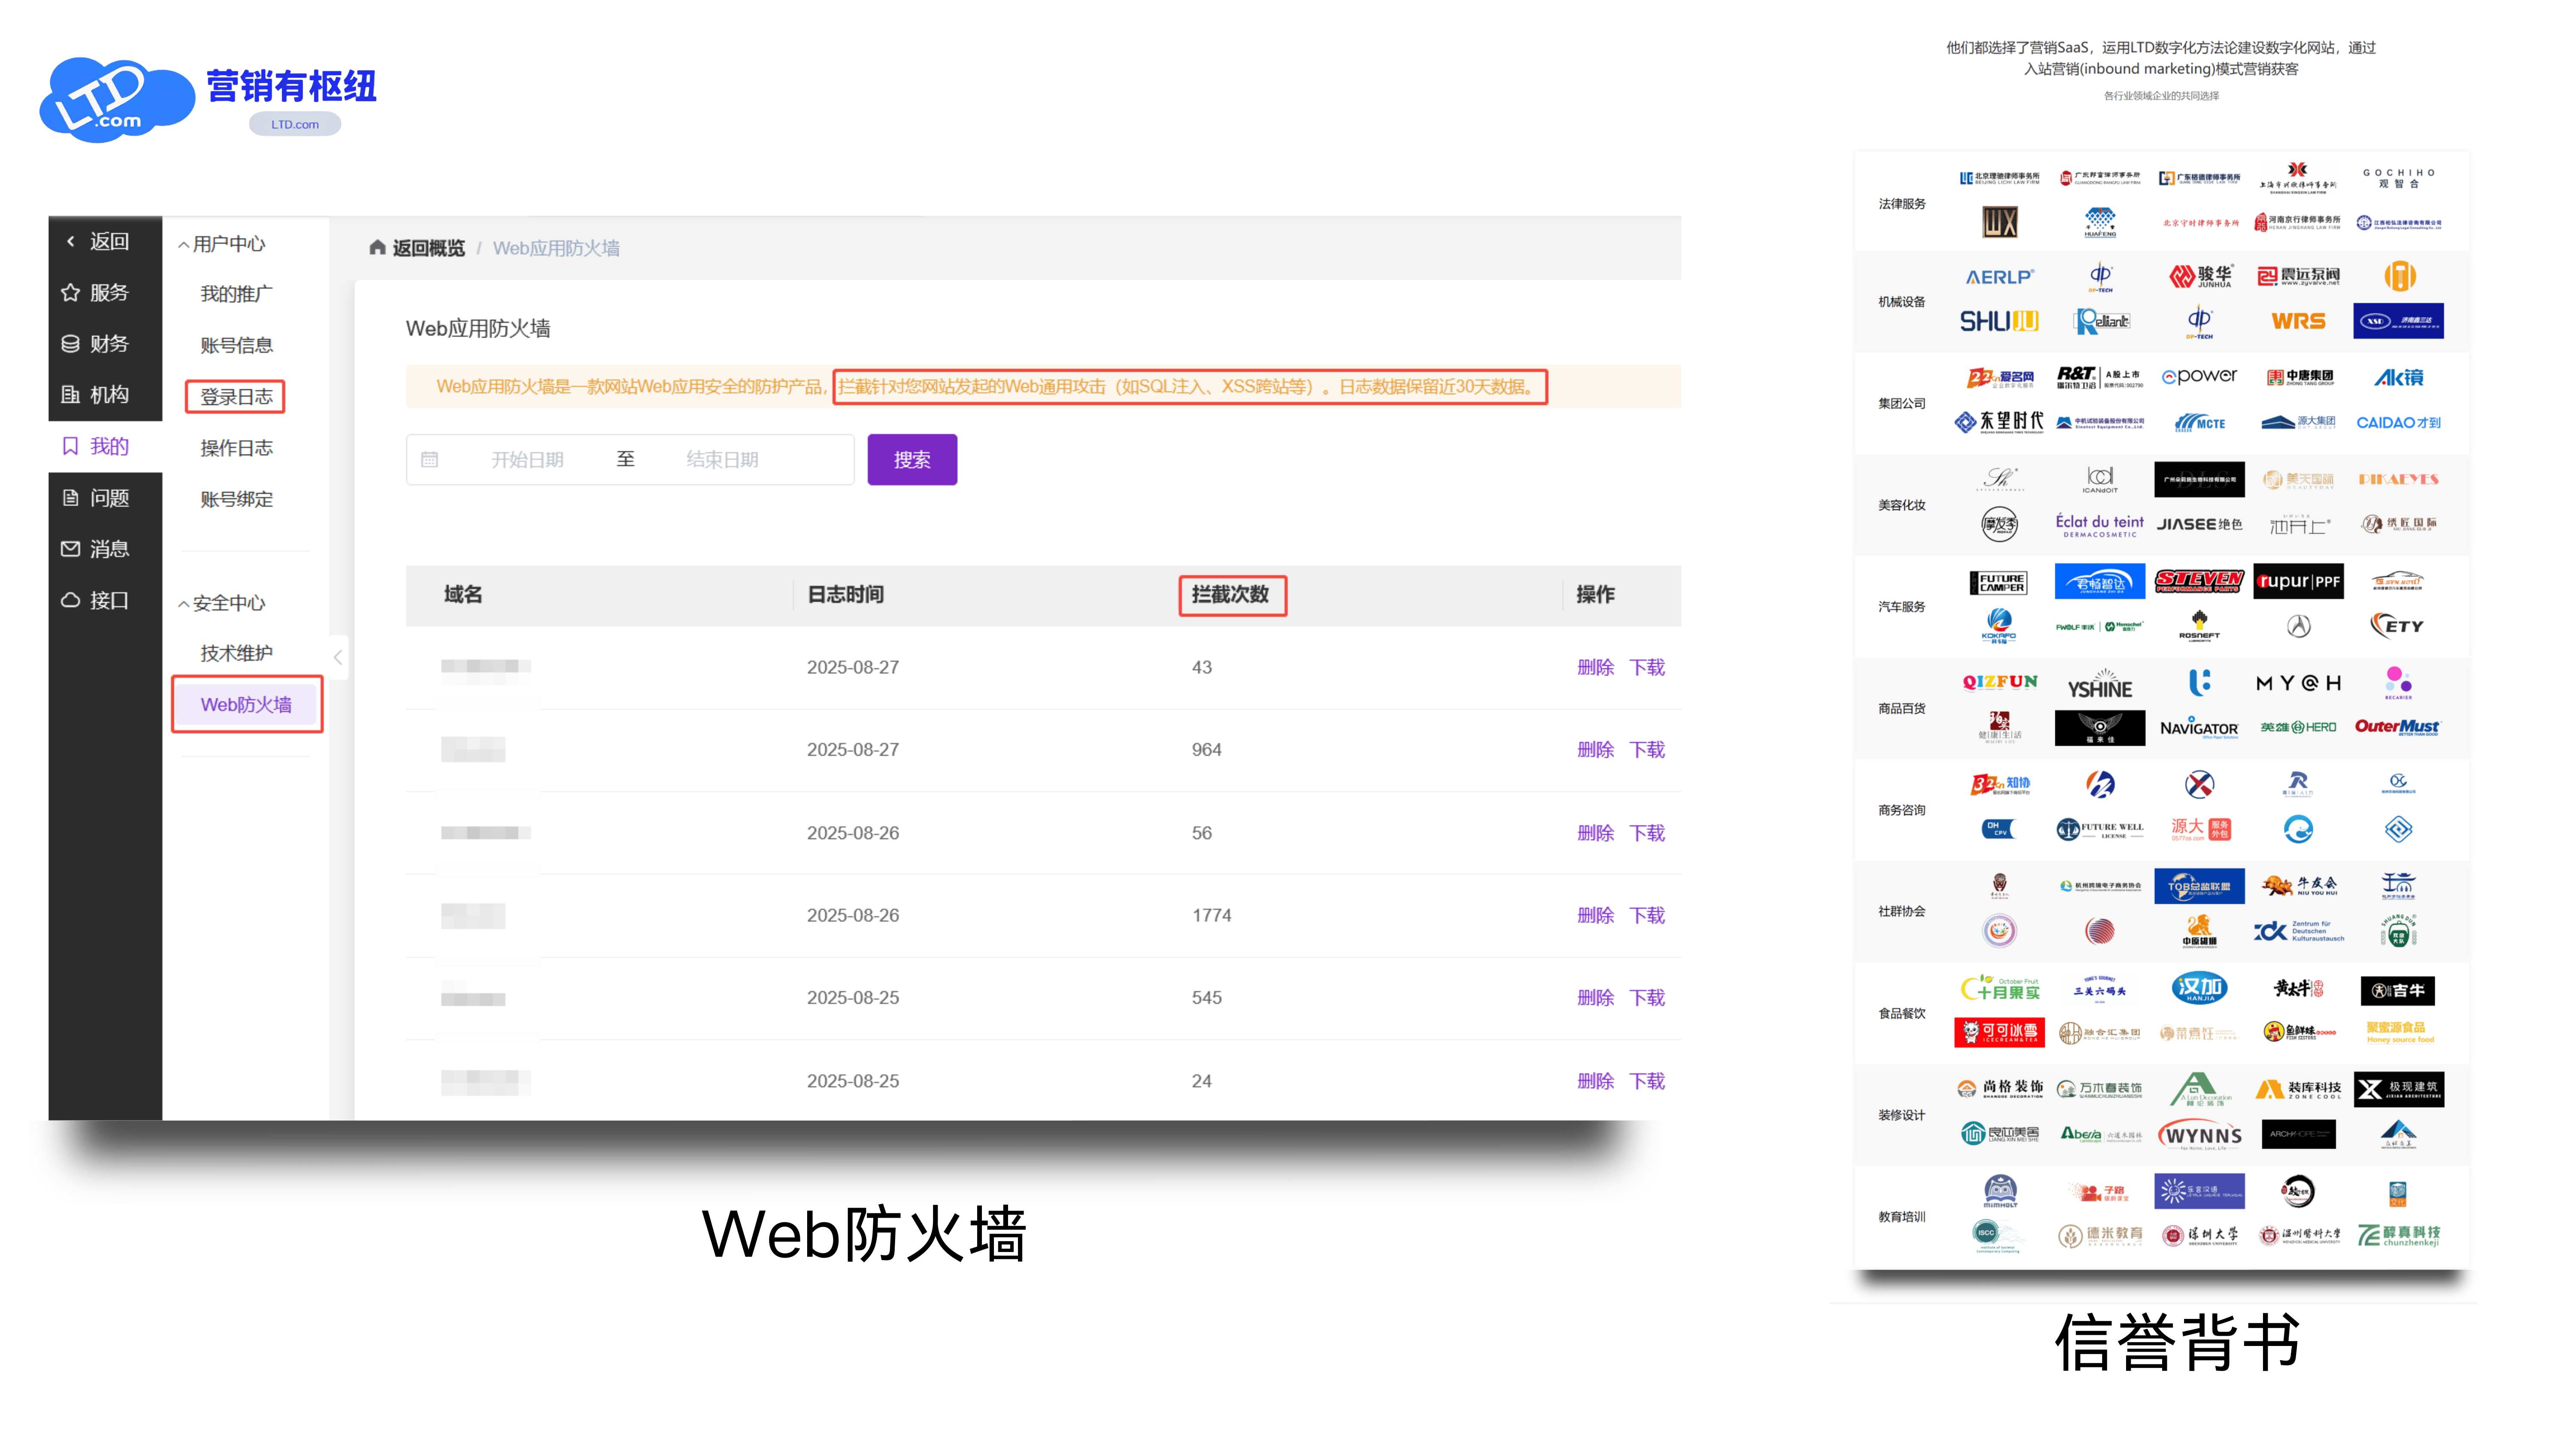Viewport: 2576px width, 1449px height.
Task: Open 登录日志 menu item
Action: pyautogui.click(x=236, y=397)
